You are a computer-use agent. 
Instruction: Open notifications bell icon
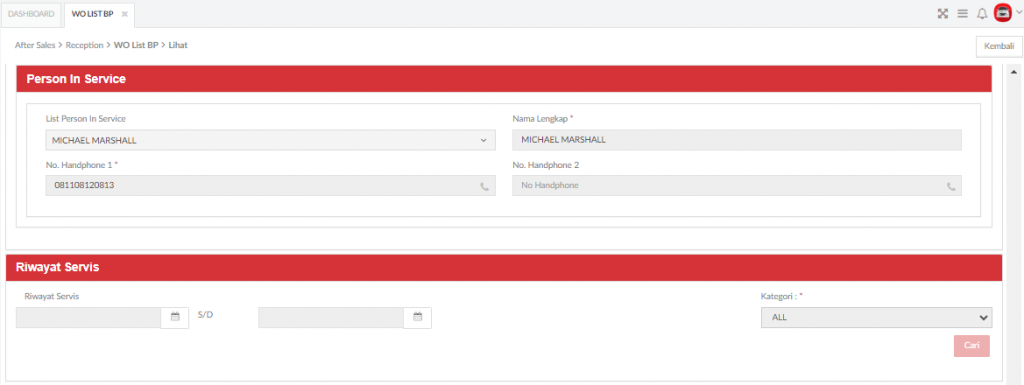click(x=982, y=14)
